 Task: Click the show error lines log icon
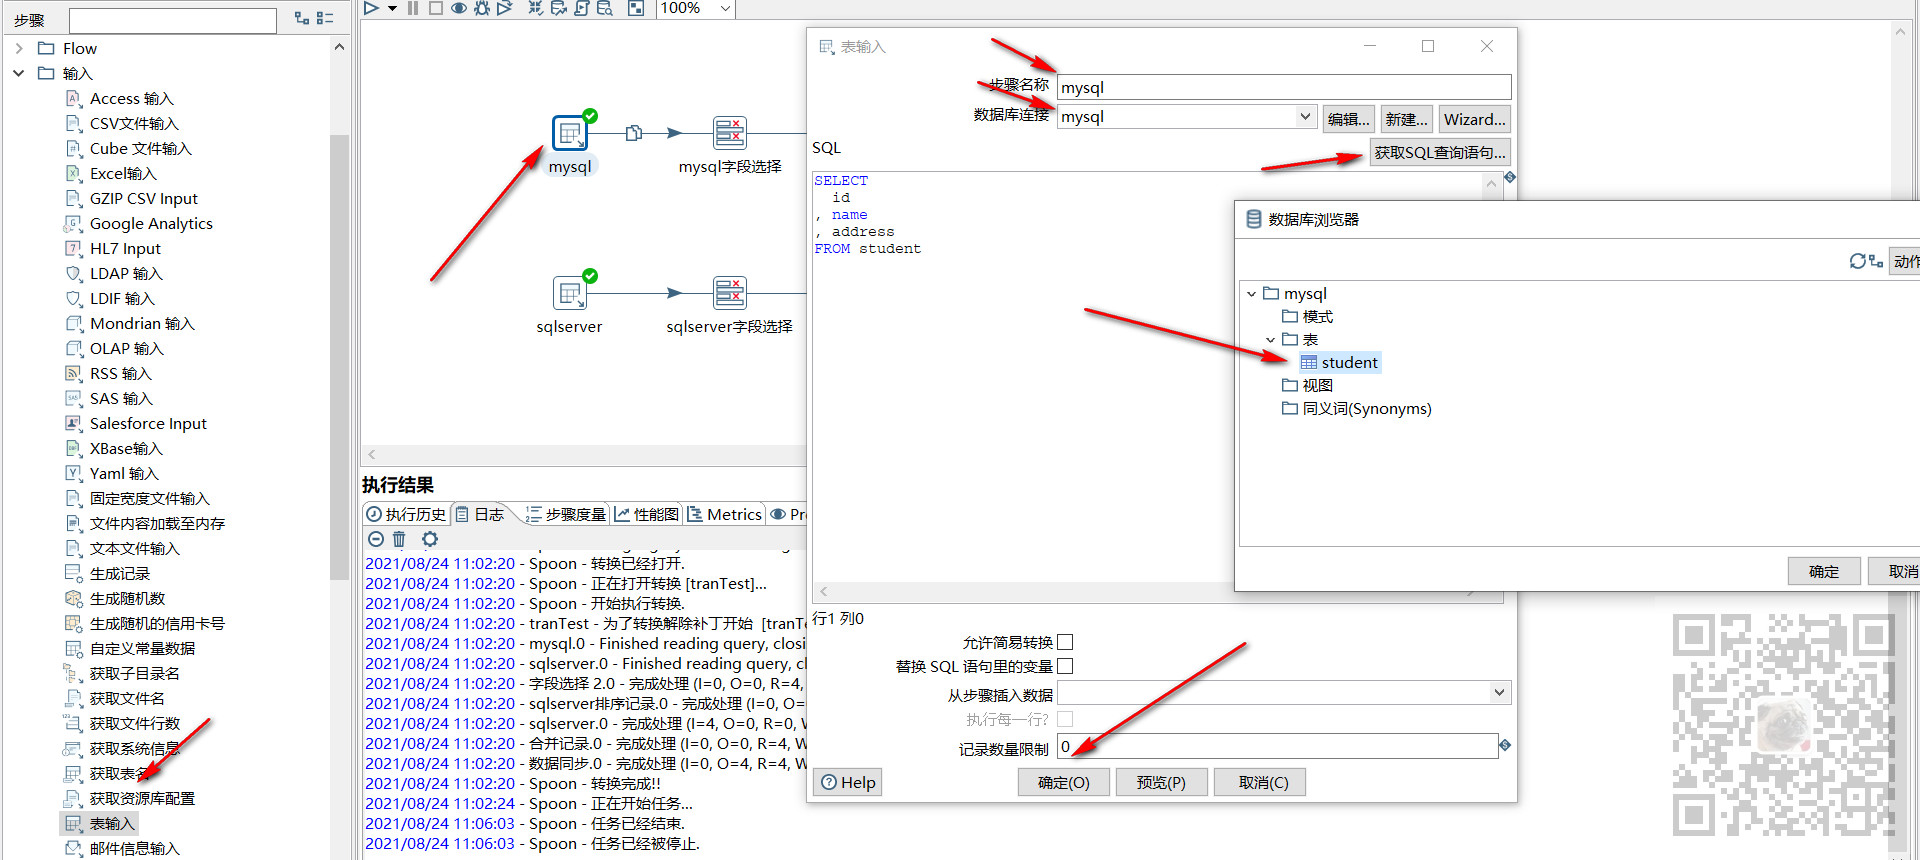376,539
